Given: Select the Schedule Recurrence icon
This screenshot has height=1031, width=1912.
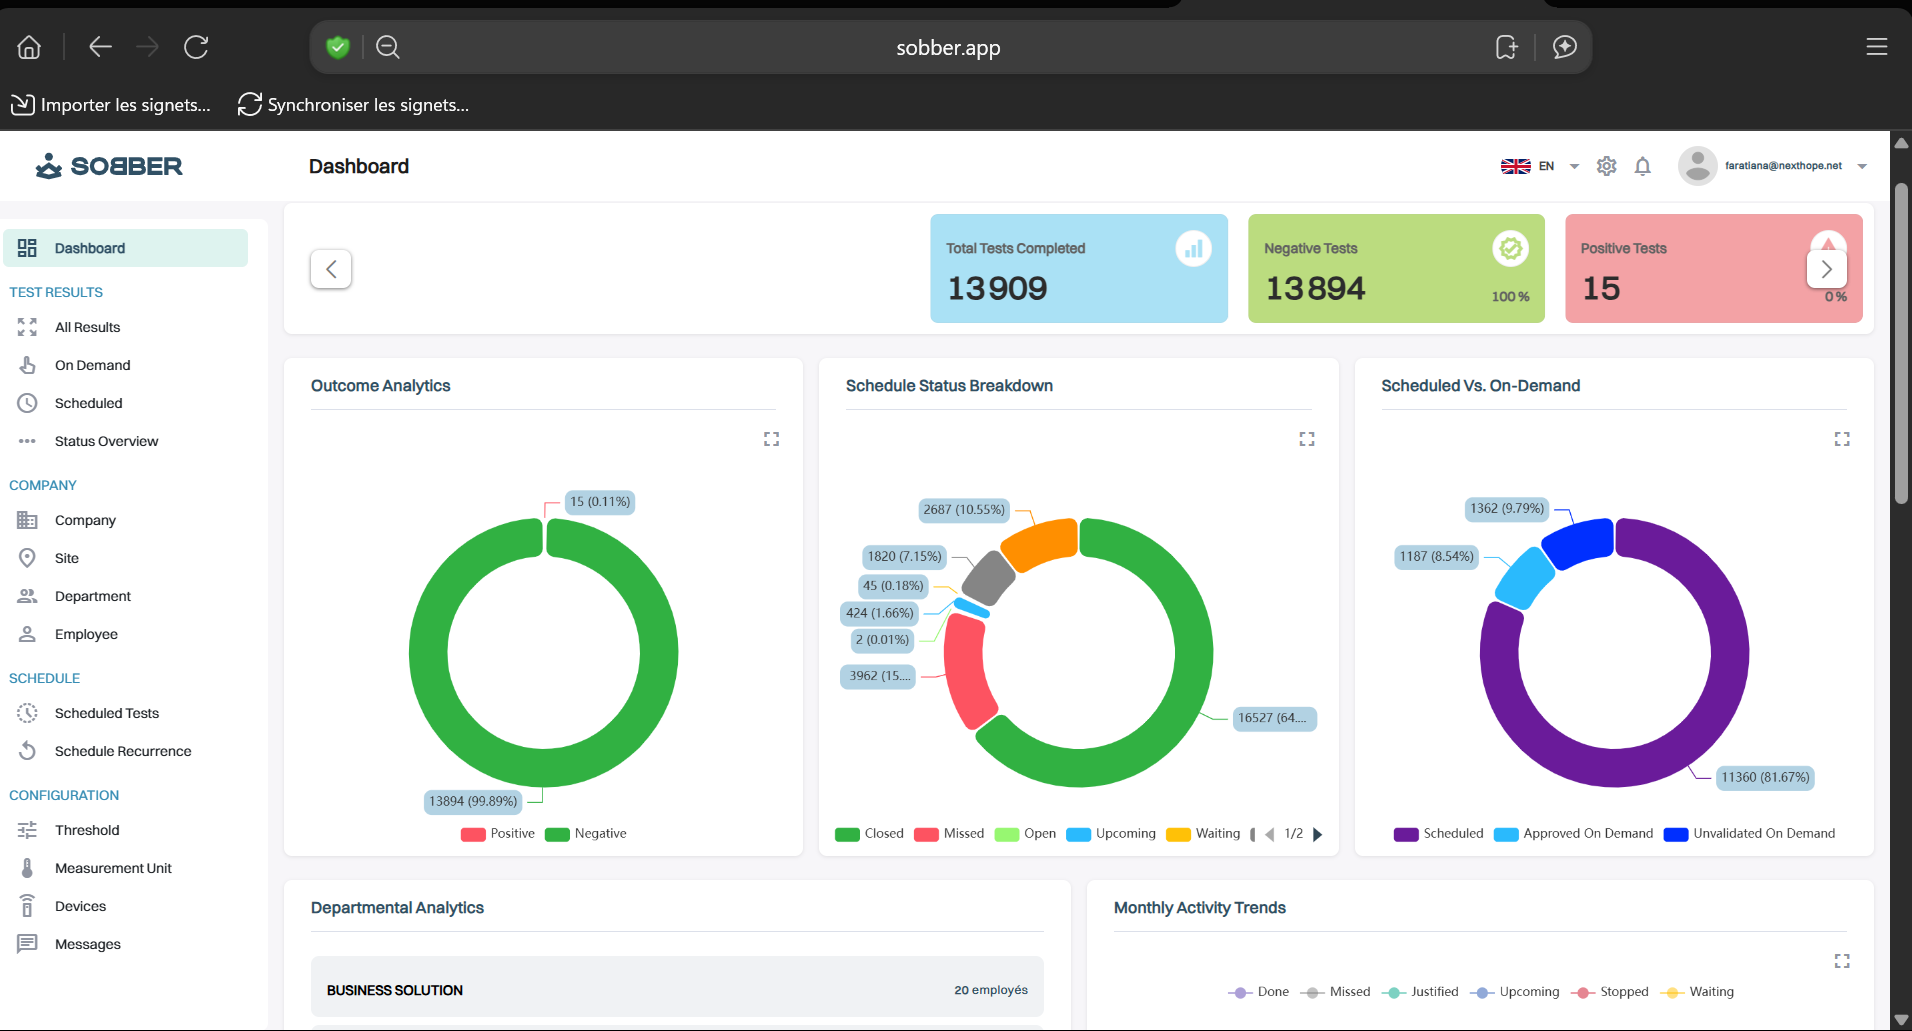Looking at the screenshot, I should 27,751.
